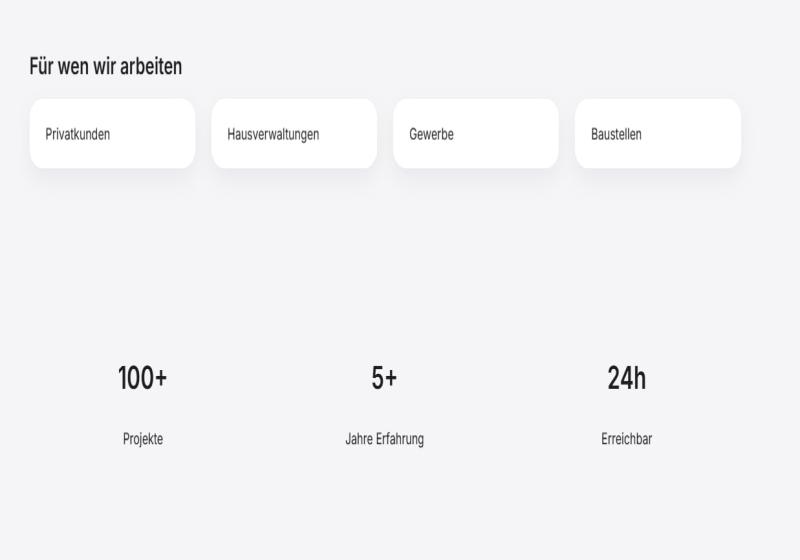Open the Privatkunden card
The width and height of the screenshot is (800, 560).
pyautogui.click(x=112, y=133)
